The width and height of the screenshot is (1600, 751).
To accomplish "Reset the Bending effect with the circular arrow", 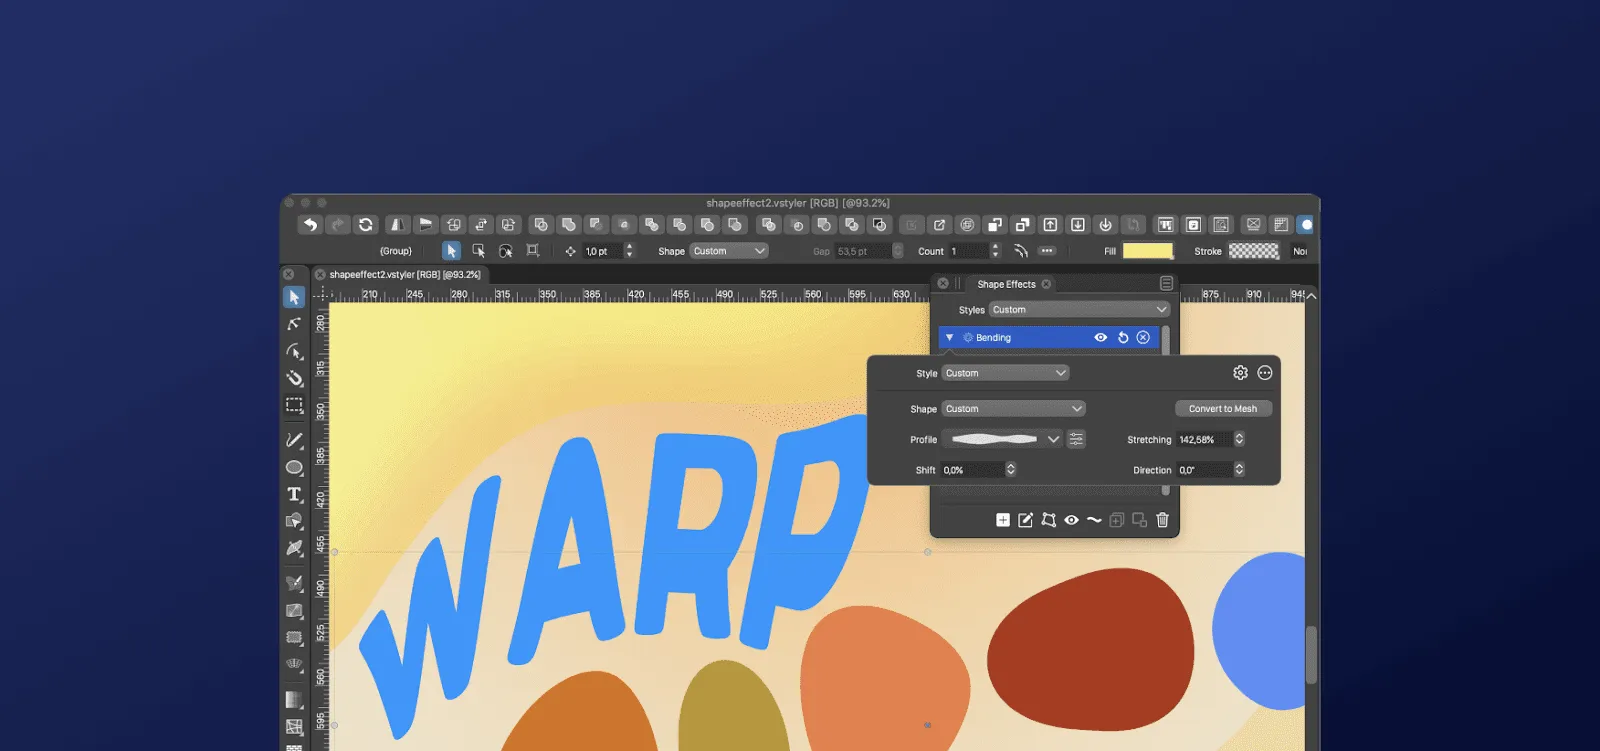I will [1123, 338].
